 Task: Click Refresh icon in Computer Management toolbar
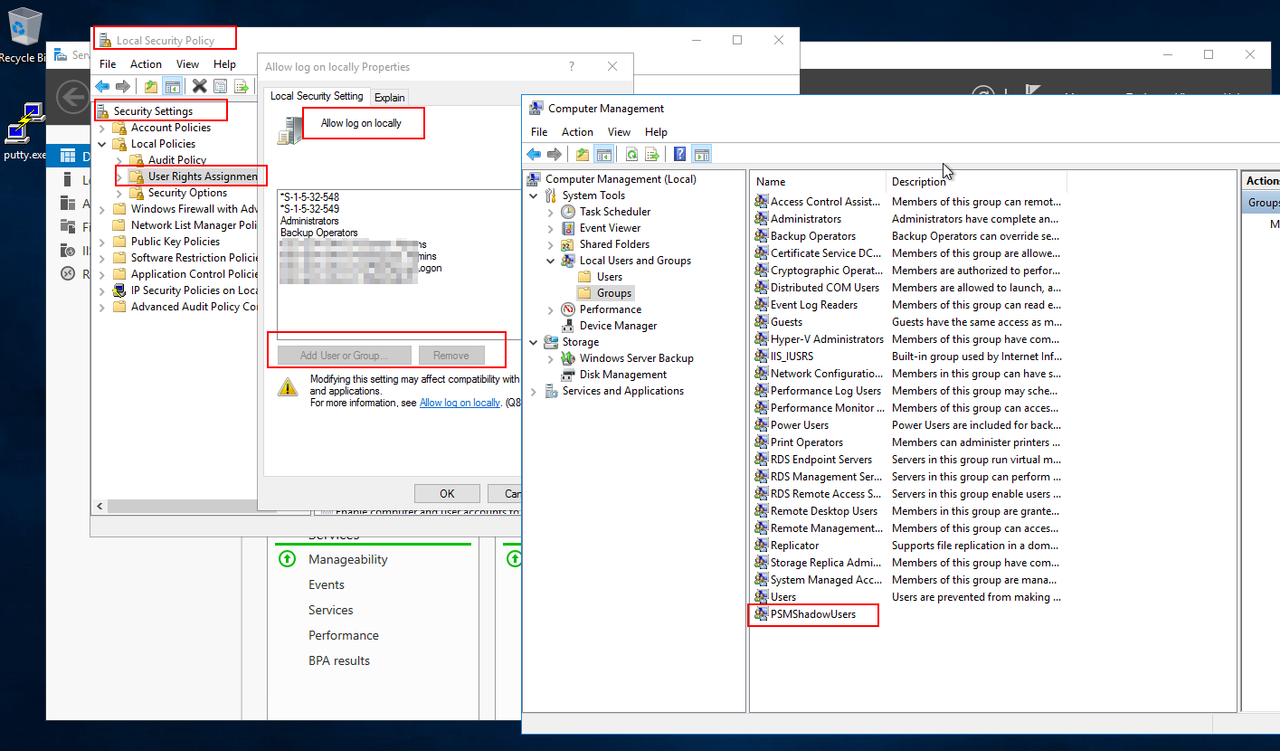tap(632, 154)
